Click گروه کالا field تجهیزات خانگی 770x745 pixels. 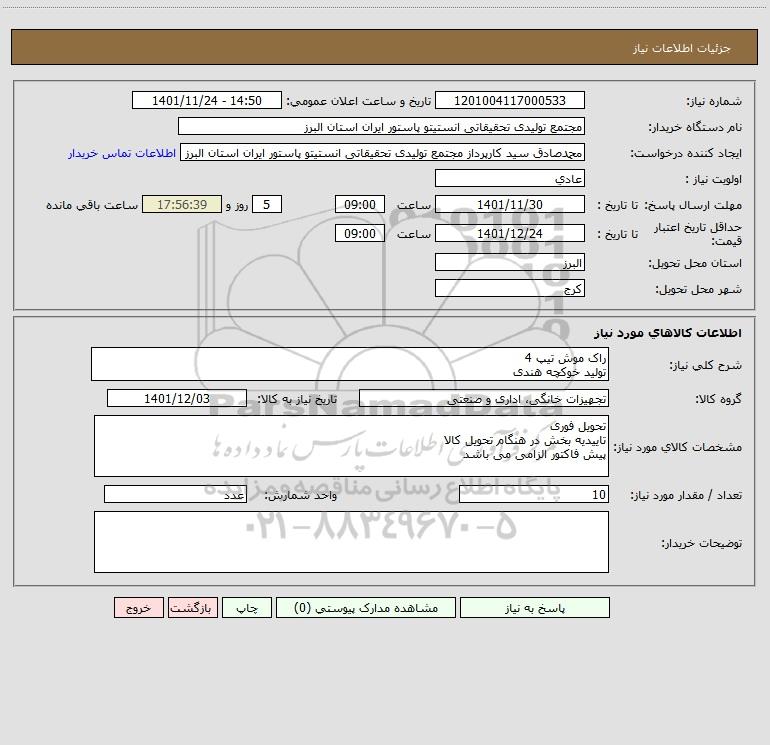[484, 398]
